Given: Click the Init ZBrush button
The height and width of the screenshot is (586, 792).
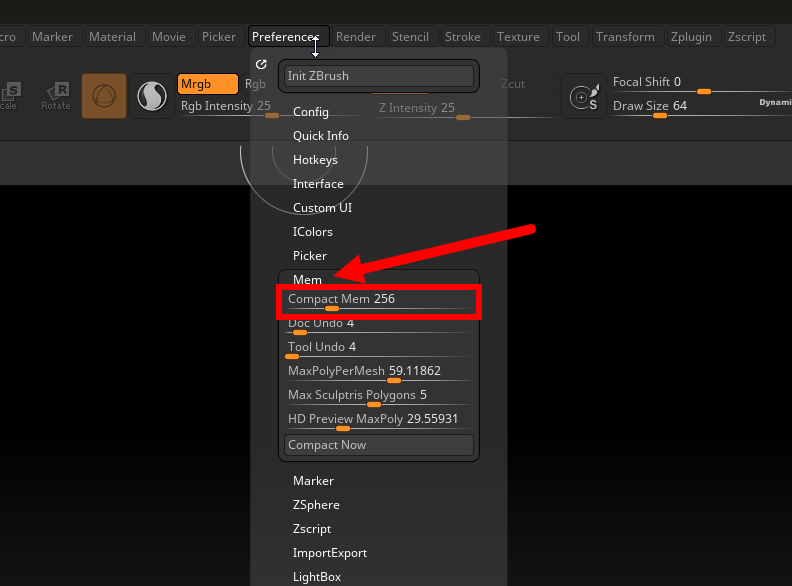Looking at the screenshot, I should pyautogui.click(x=379, y=76).
